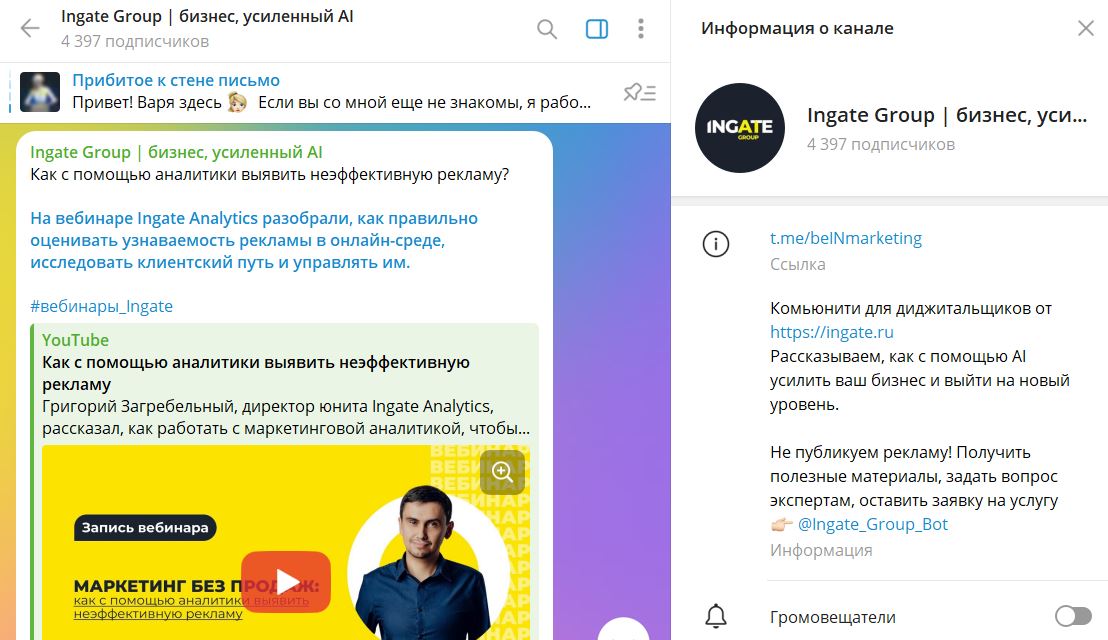This screenshot has height=640, width=1108.
Task: Open the three-dot more options menu
Action: click(x=641, y=28)
